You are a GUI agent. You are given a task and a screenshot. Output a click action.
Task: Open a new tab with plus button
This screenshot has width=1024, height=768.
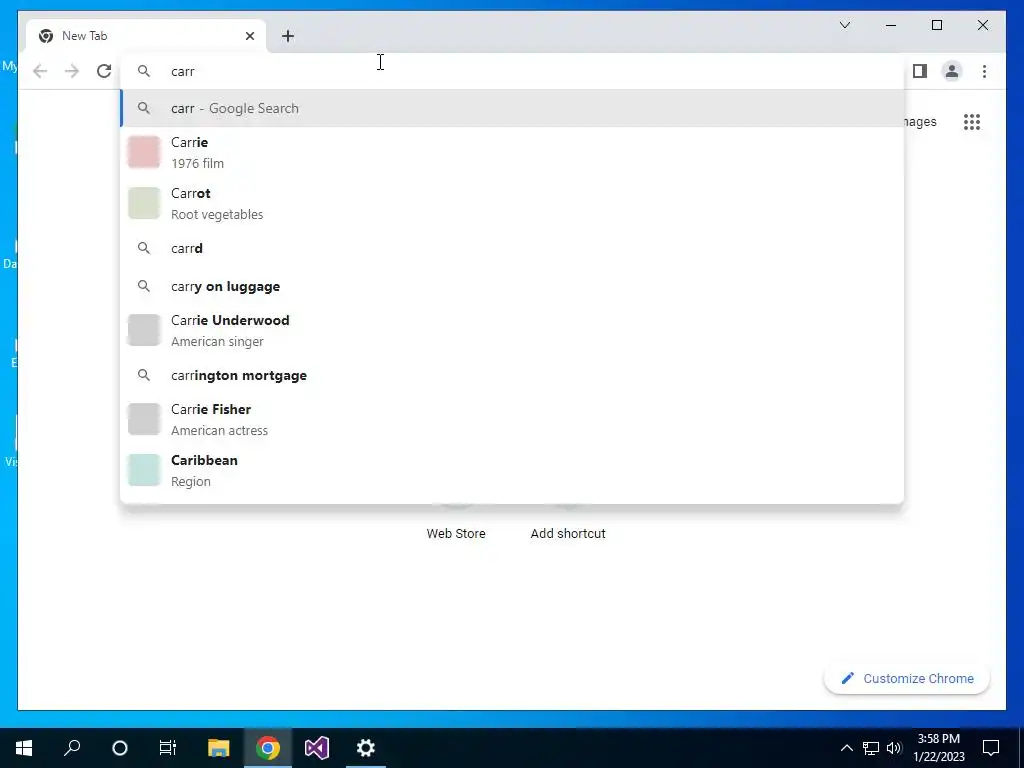pyautogui.click(x=288, y=36)
